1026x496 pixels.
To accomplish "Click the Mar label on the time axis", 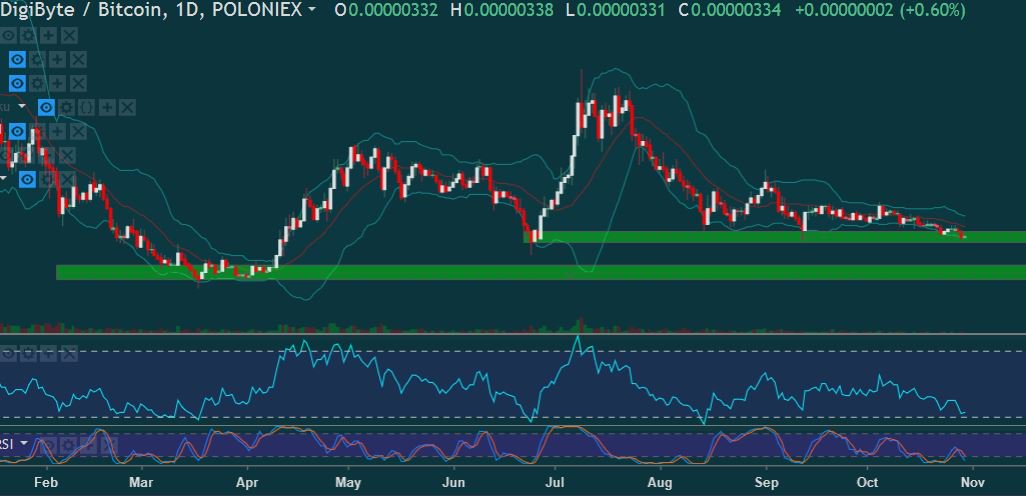I will tap(141, 484).
